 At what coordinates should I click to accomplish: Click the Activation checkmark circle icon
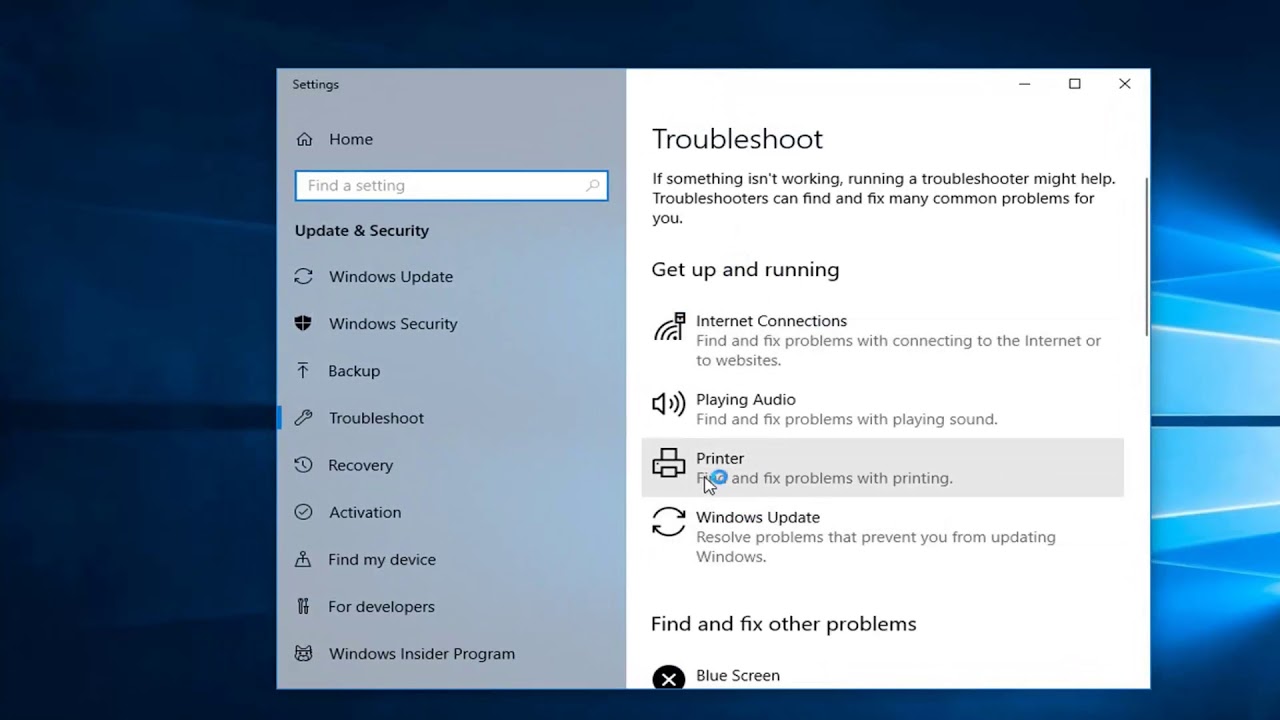point(303,512)
